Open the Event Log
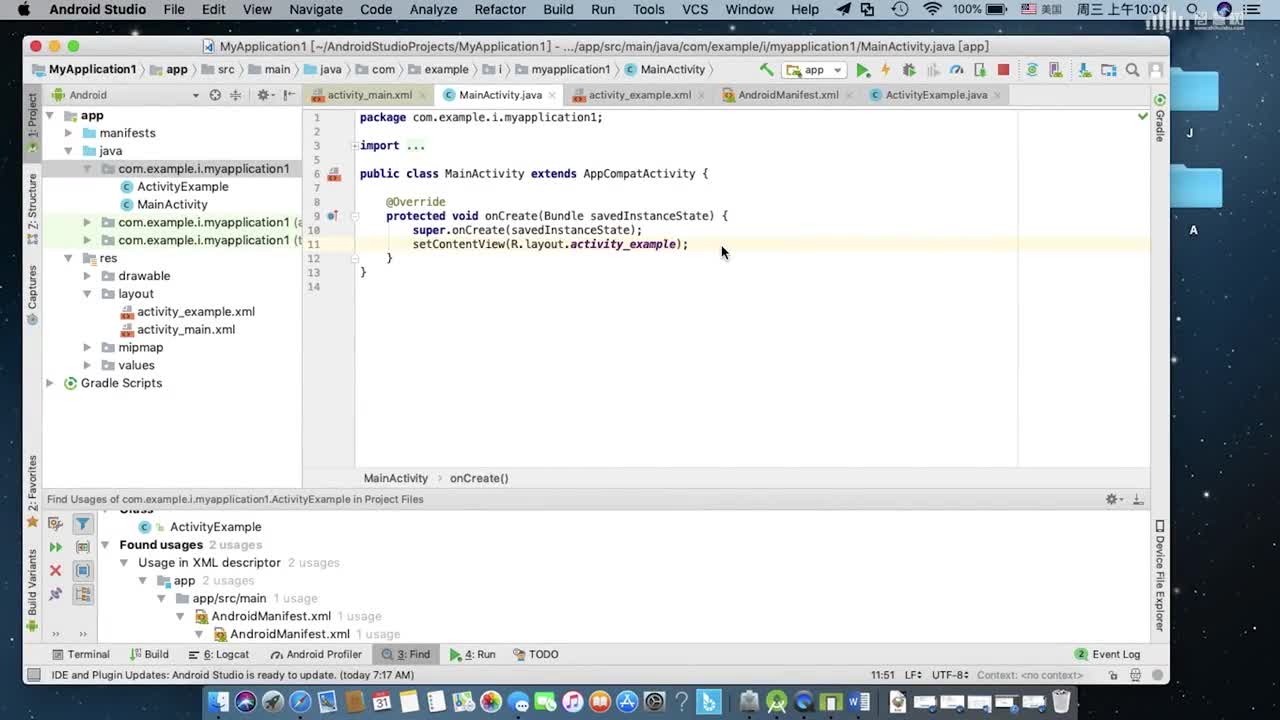 pos(1107,654)
